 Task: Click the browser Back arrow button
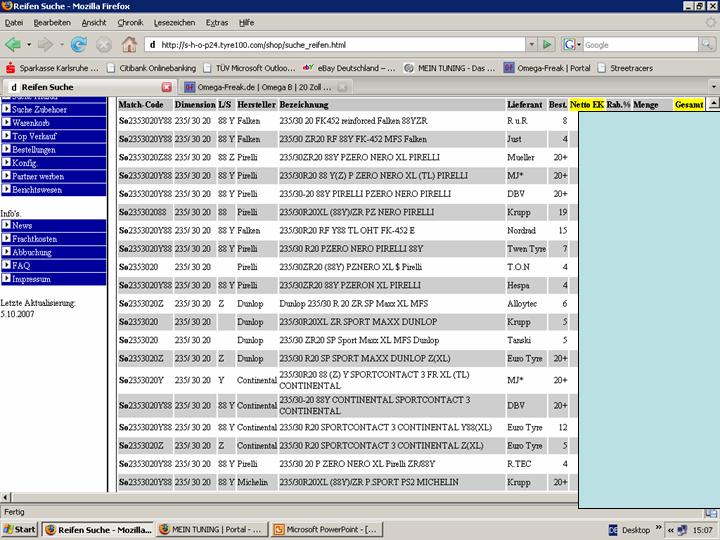(x=13, y=44)
